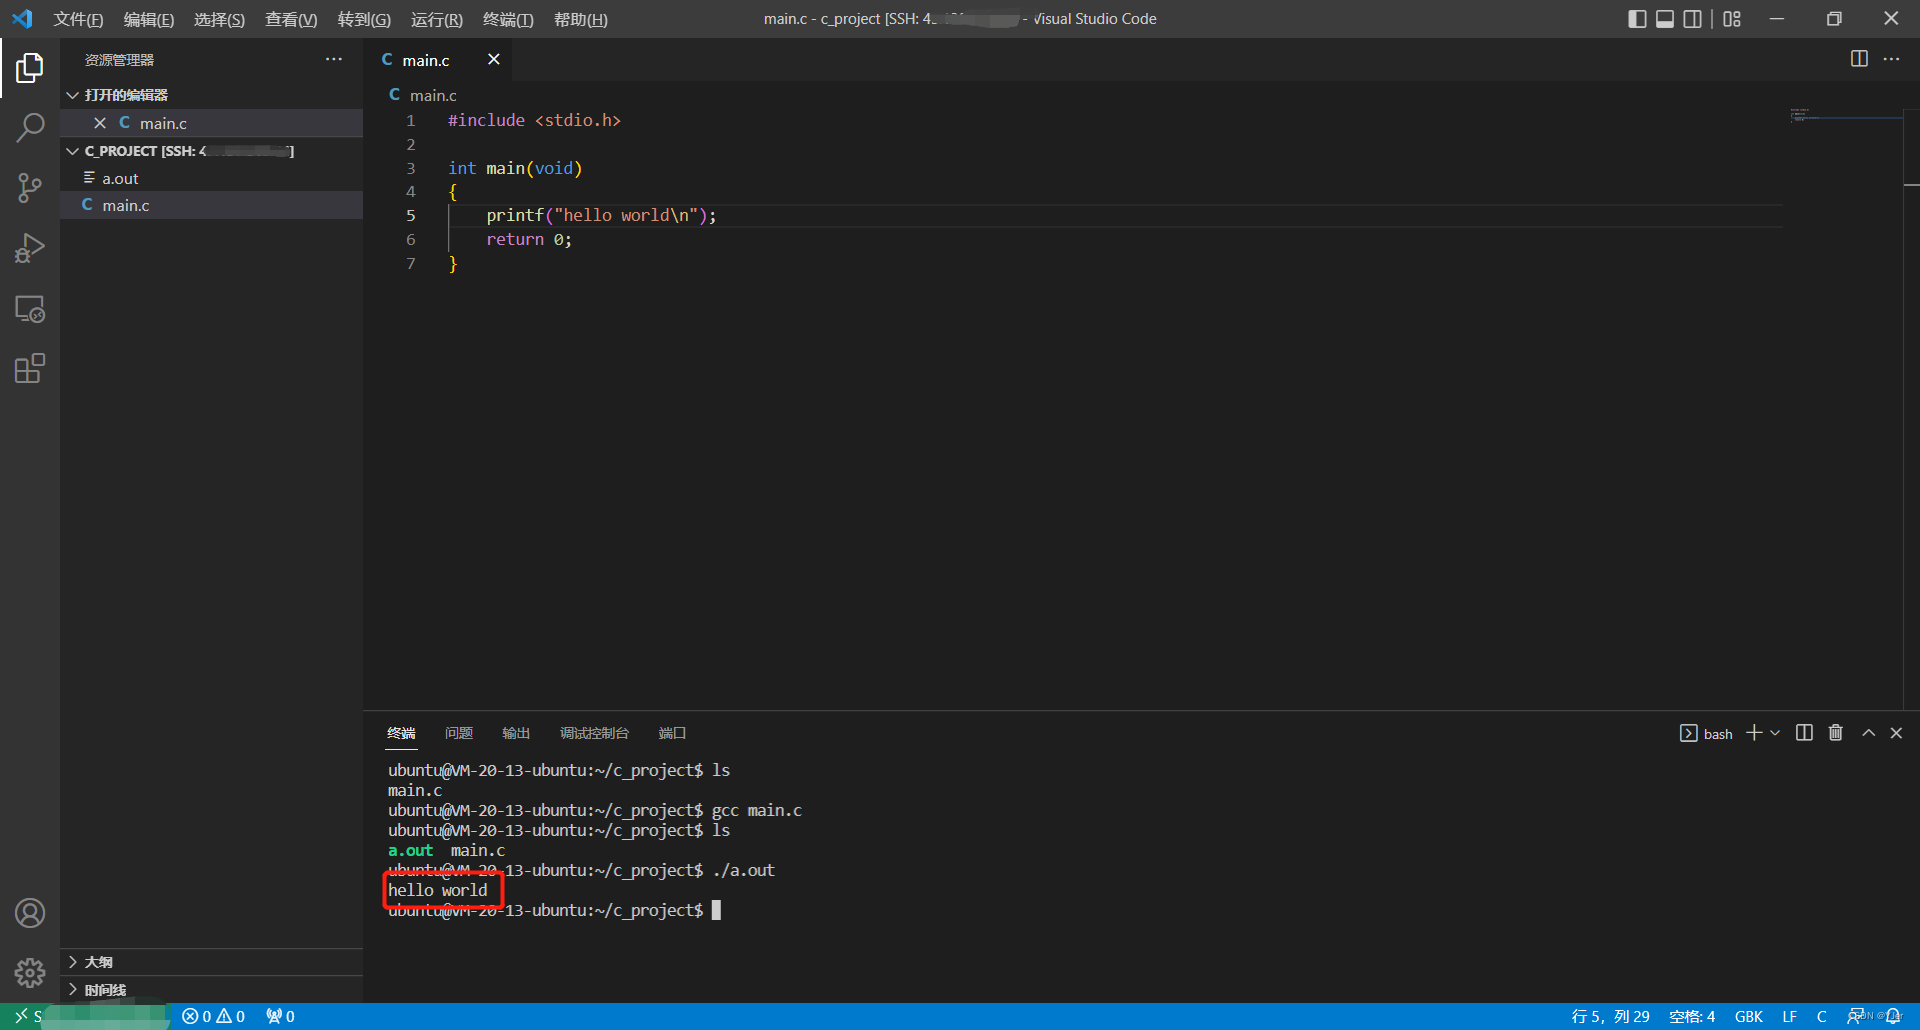Open the Accounts menu icon
Screen dimensions: 1920x1030
click(30, 913)
